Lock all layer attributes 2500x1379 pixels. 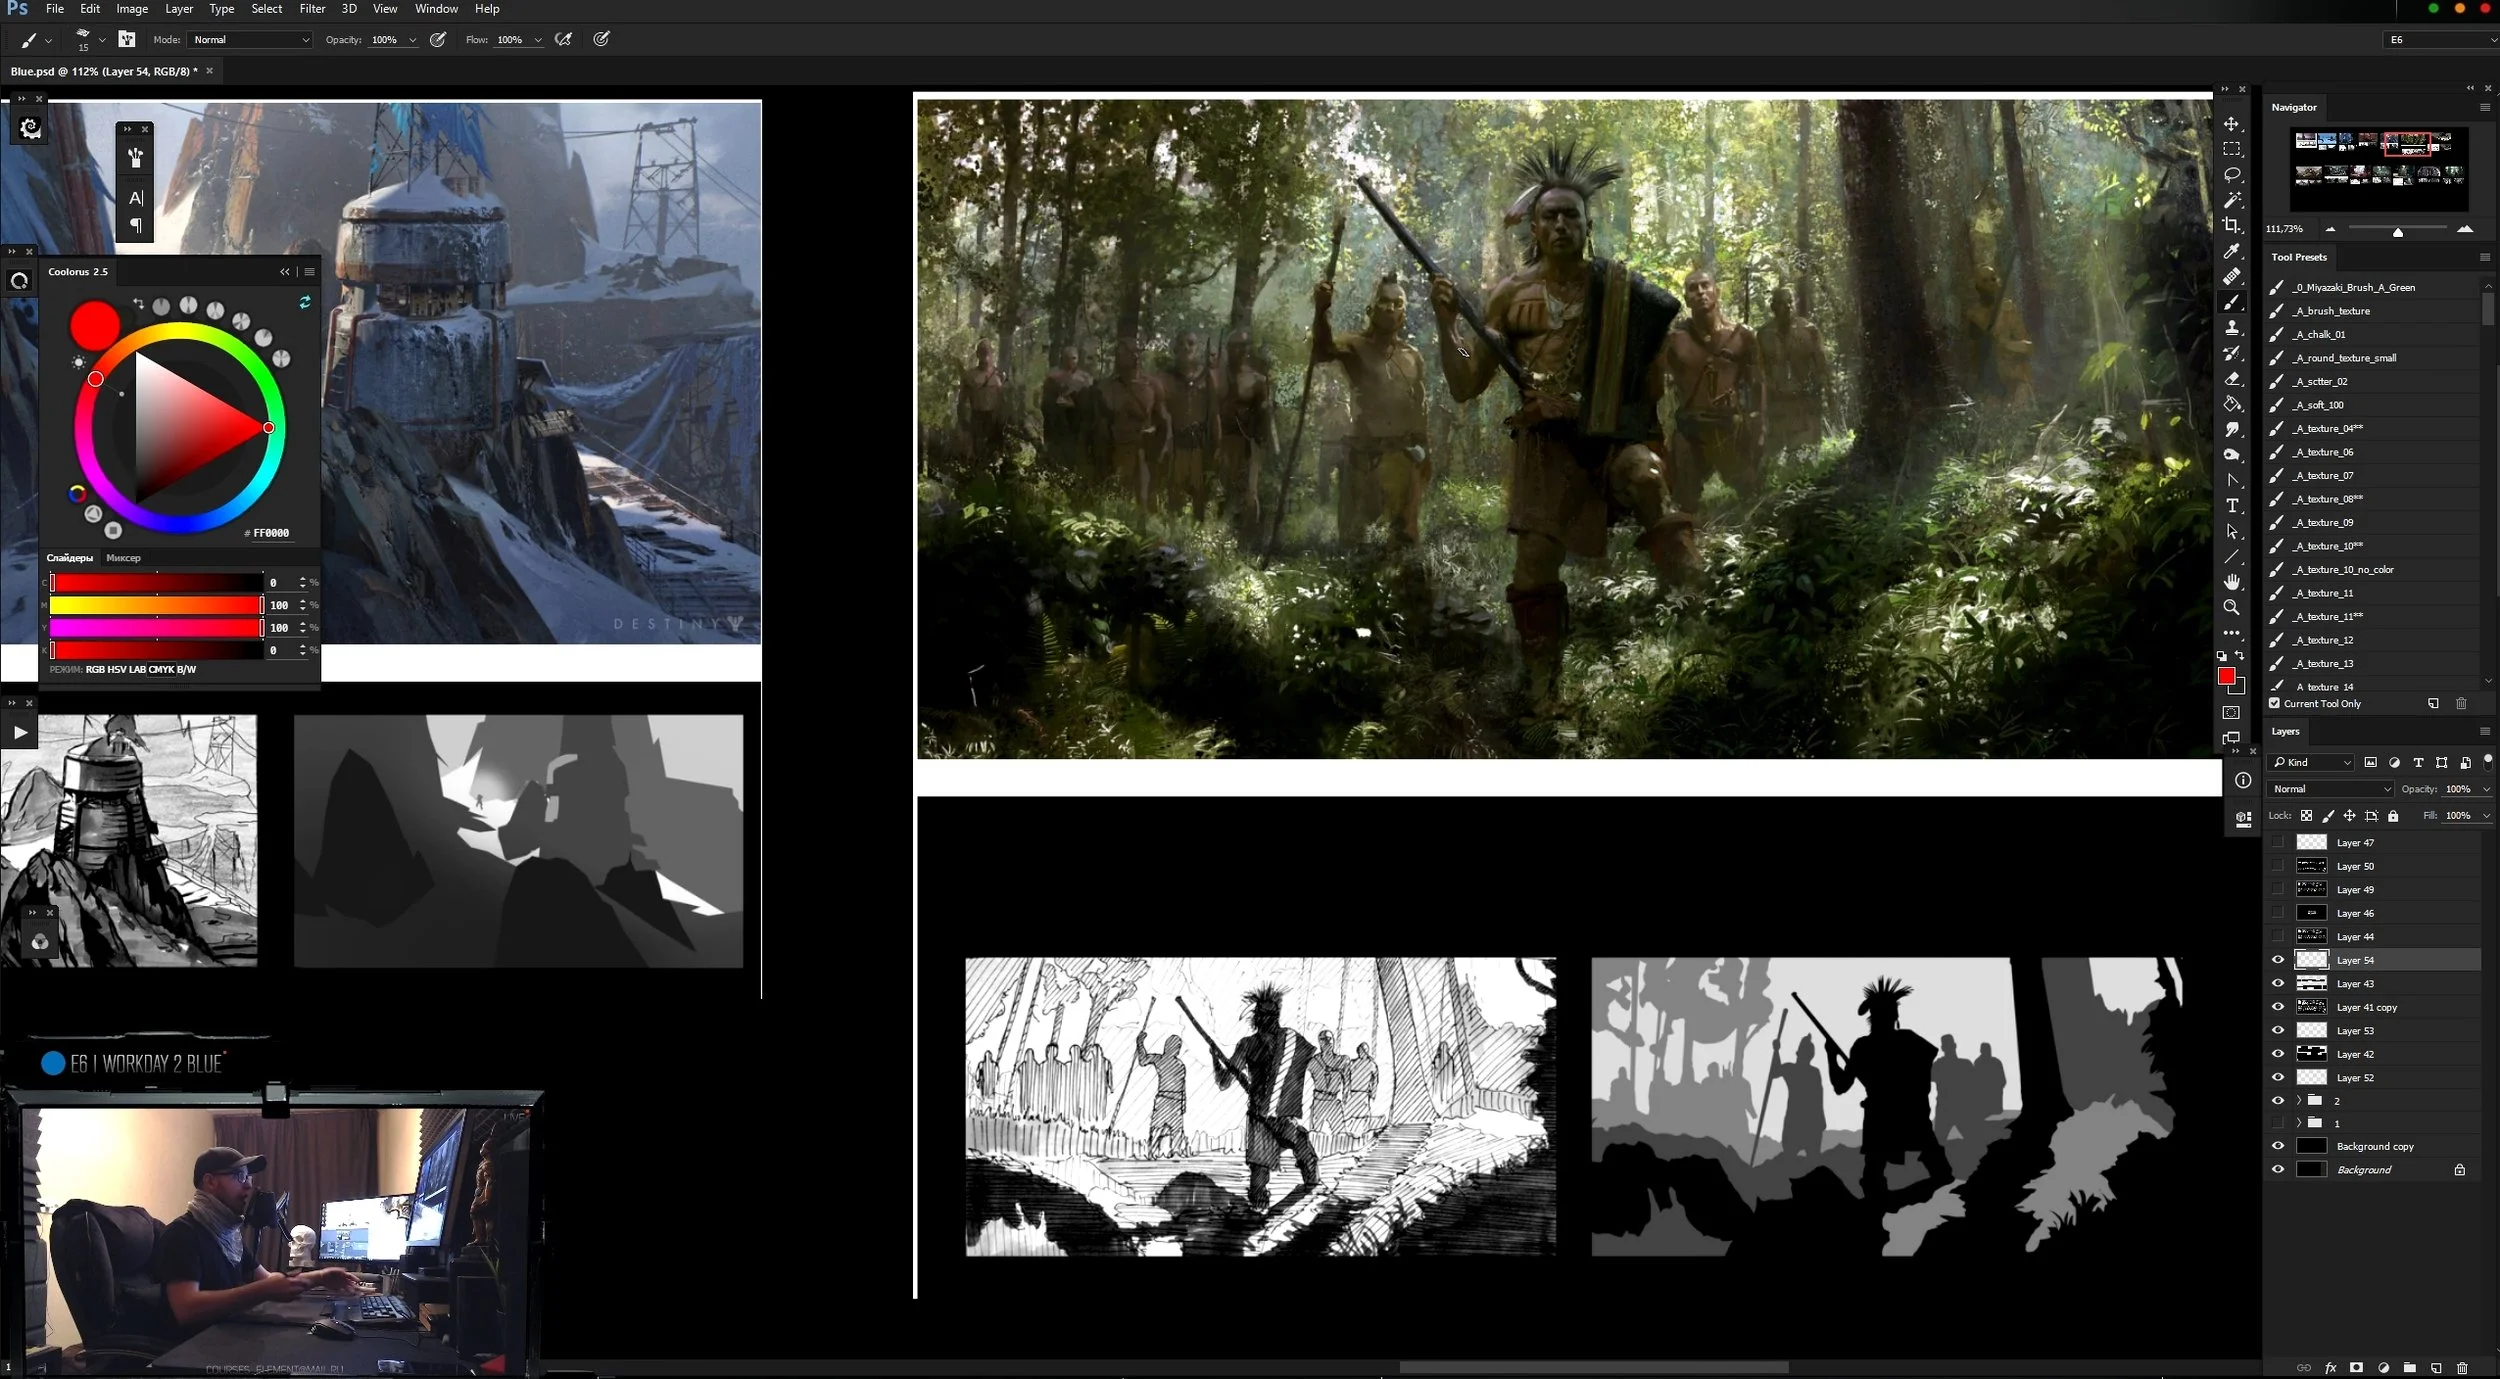2393,816
